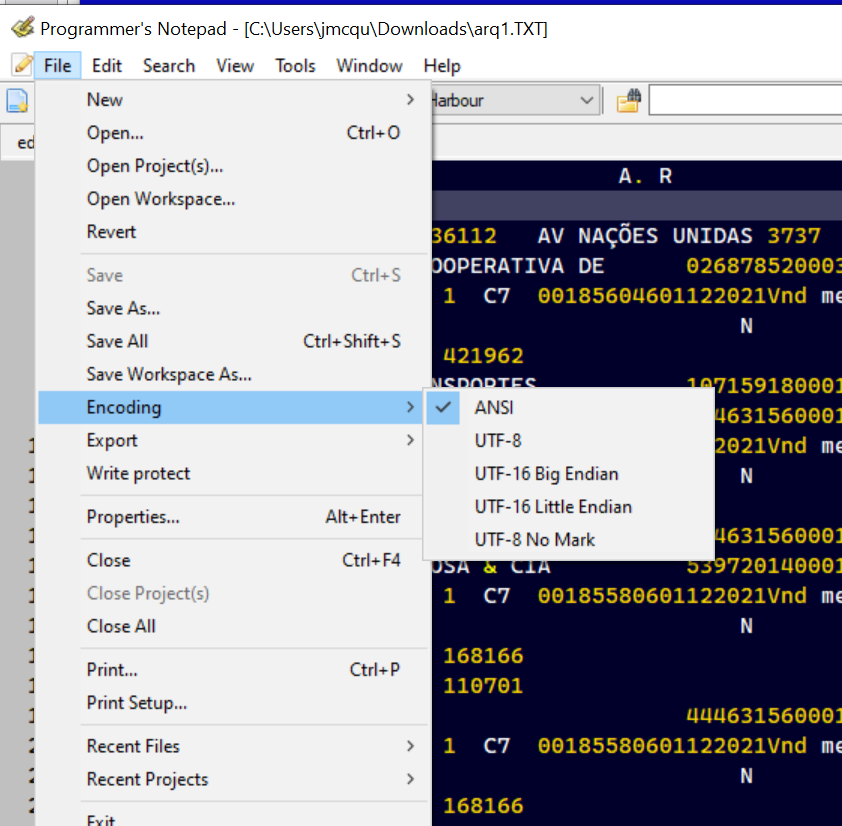Viewport: 842px width, 826px height.
Task: Click the pencil document icon beside File
Action: (x=21, y=65)
